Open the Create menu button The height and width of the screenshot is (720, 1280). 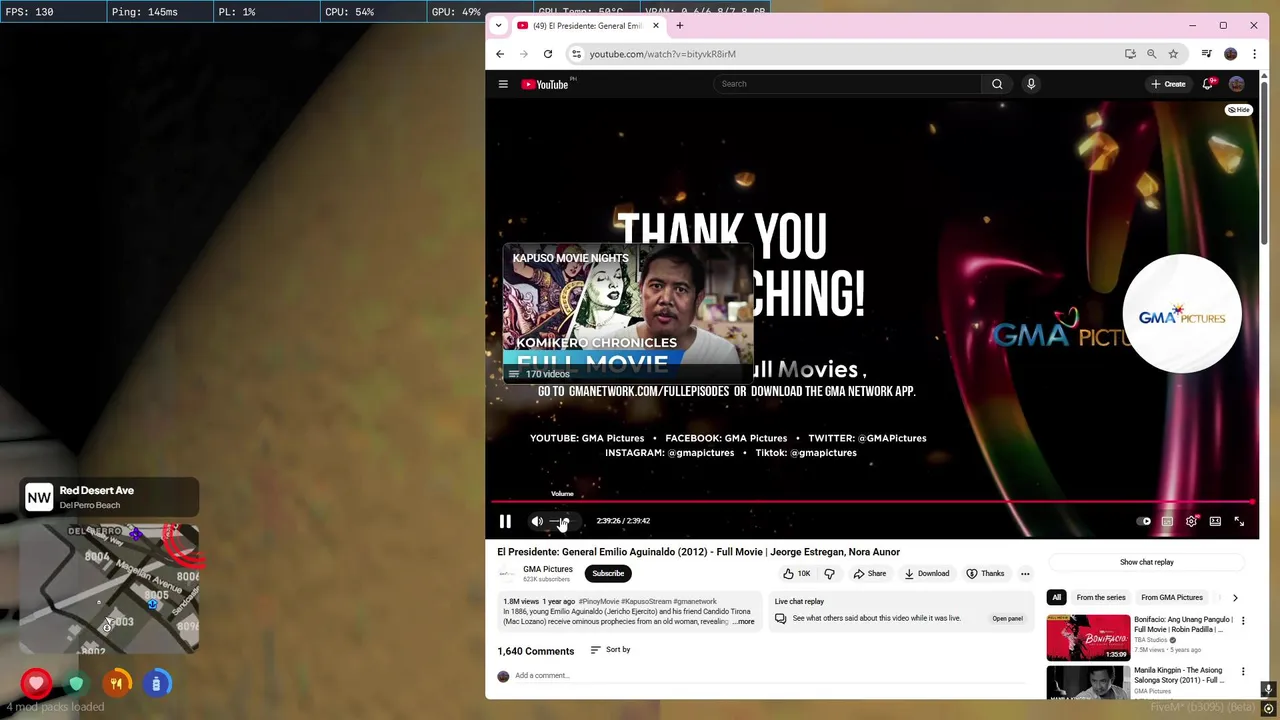click(1168, 84)
